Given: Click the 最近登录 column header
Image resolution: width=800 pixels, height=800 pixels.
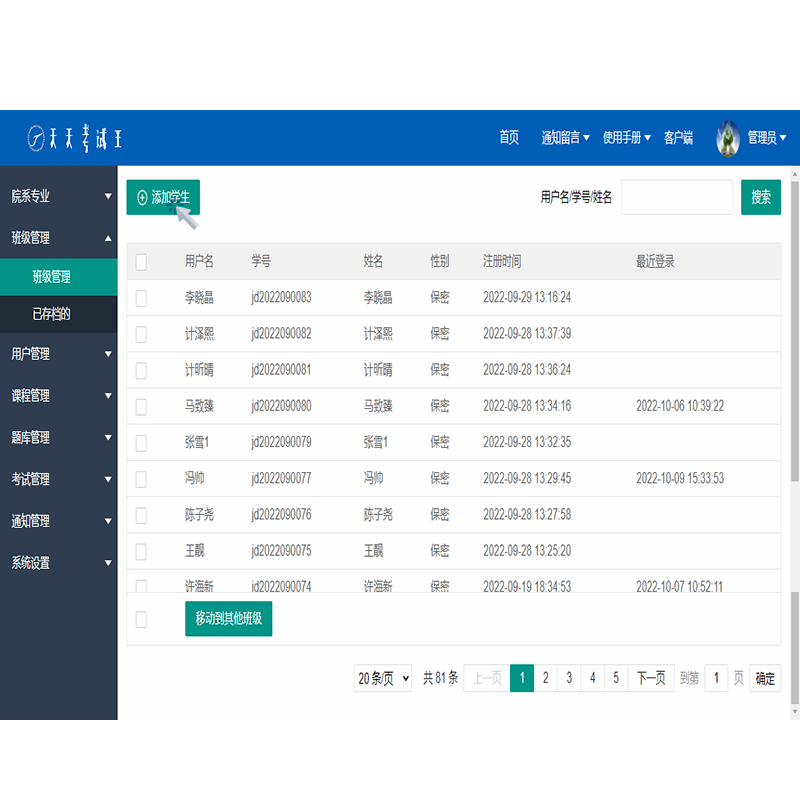Looking at the screenshot, I should tap(655, 261).
